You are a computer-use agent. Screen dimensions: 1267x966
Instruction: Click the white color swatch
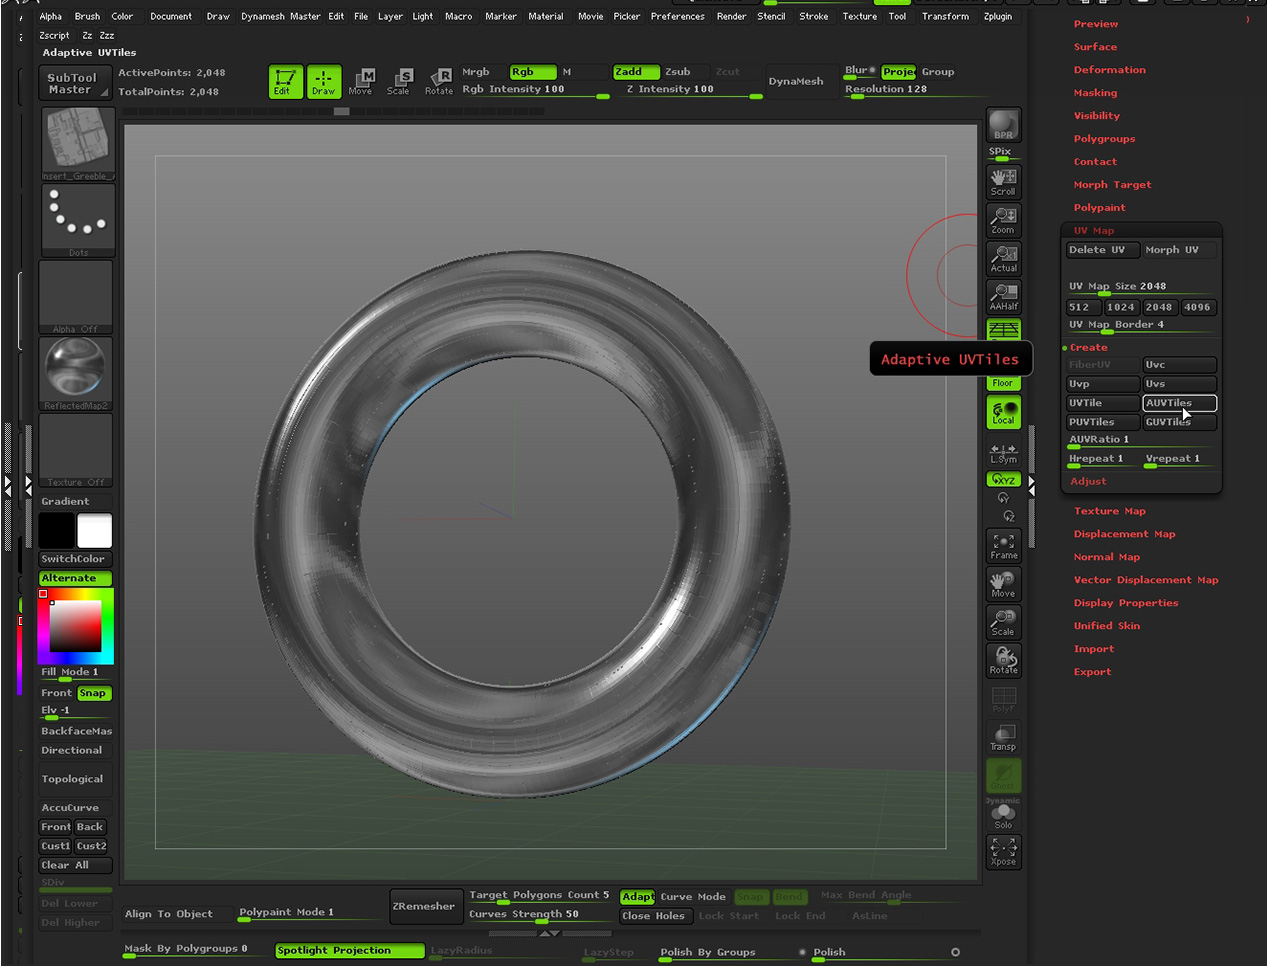pos(95,530)
